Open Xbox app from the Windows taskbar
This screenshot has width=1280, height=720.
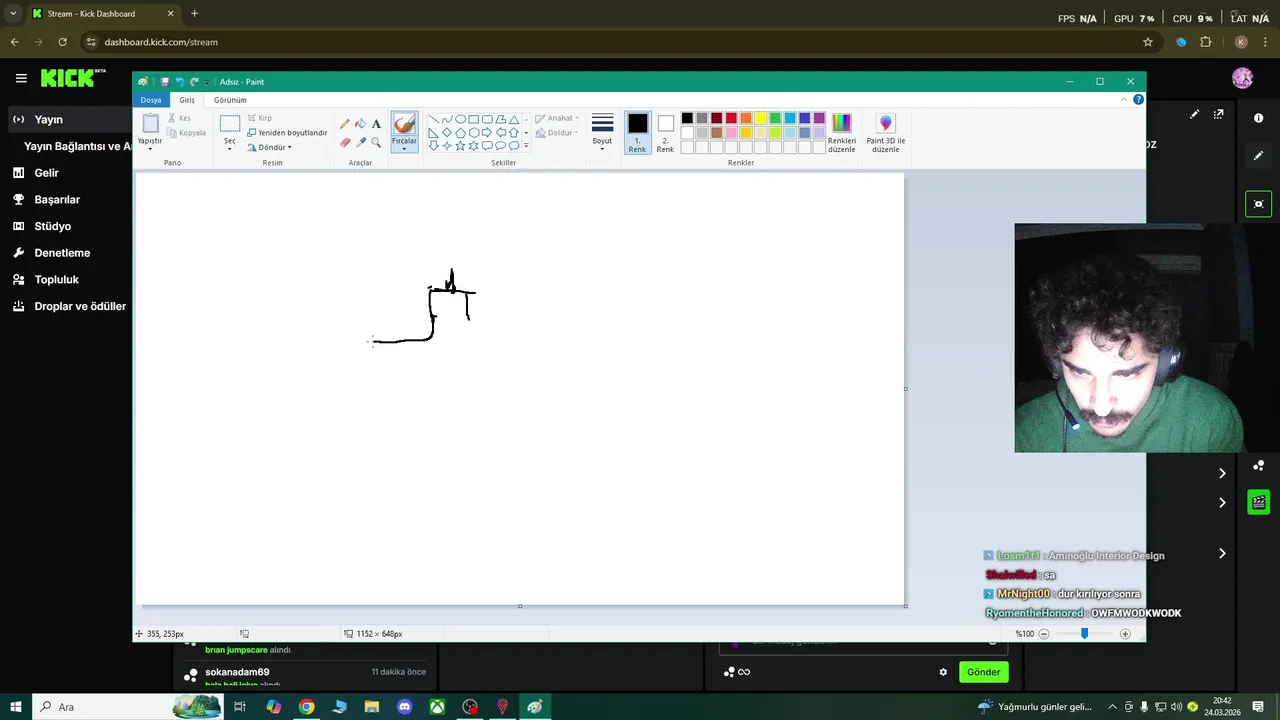tap(437, 707)
